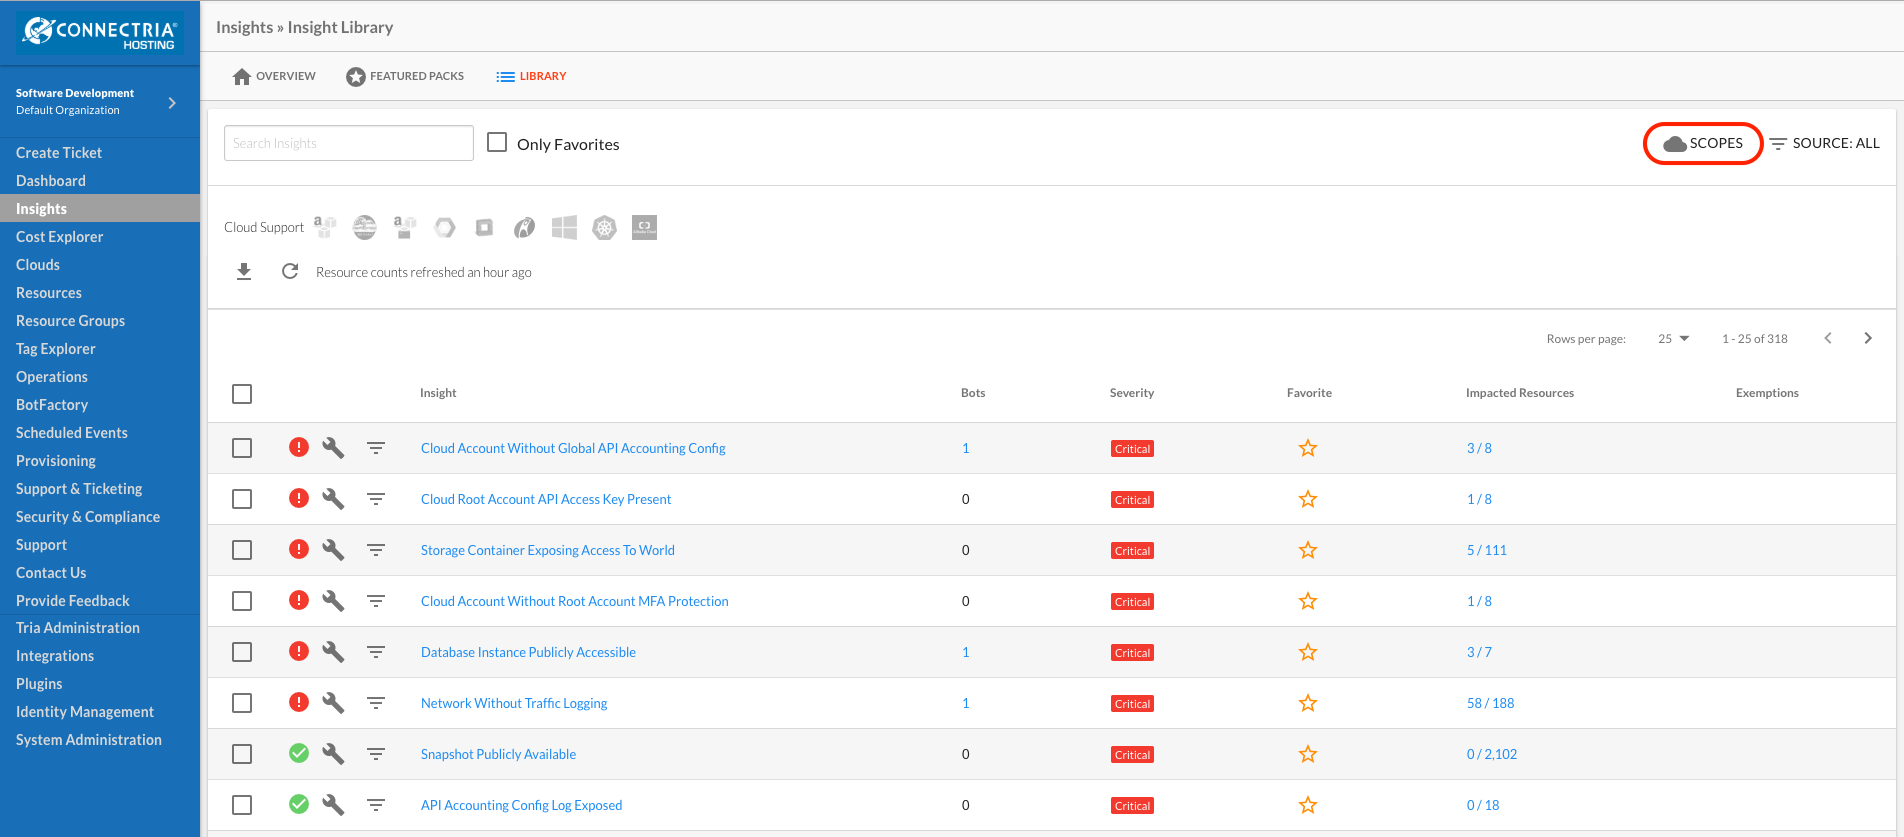Go to next page of insights

click(x=1868, y=338)
